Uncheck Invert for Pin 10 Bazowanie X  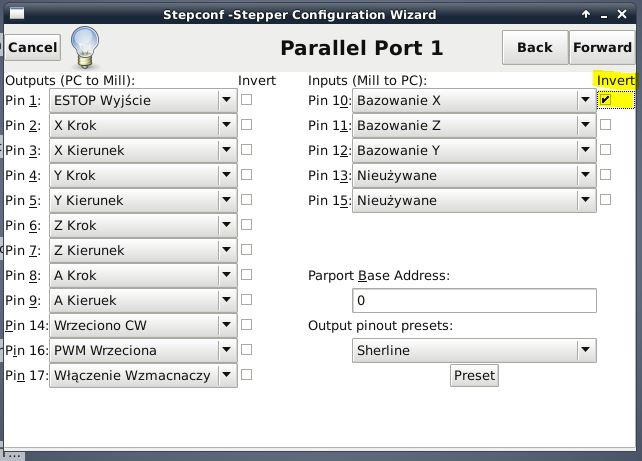tap(605, 99)
